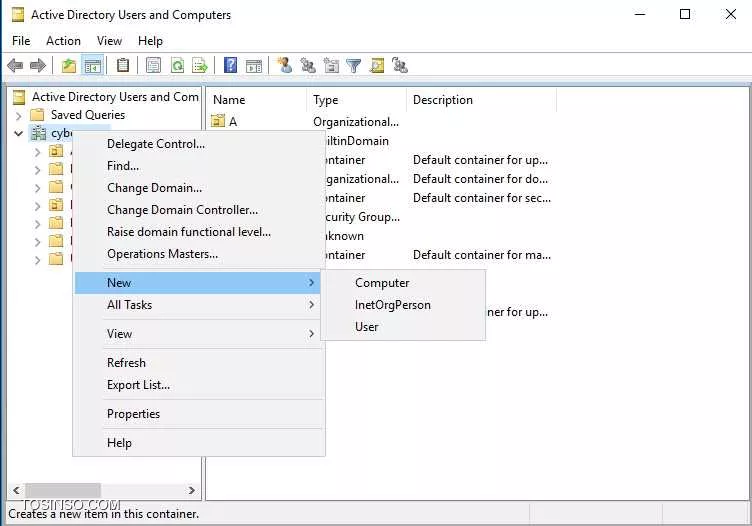This screenshot has height=526, width=752.
Task: Click the Description column header
Action: point(482,100)
